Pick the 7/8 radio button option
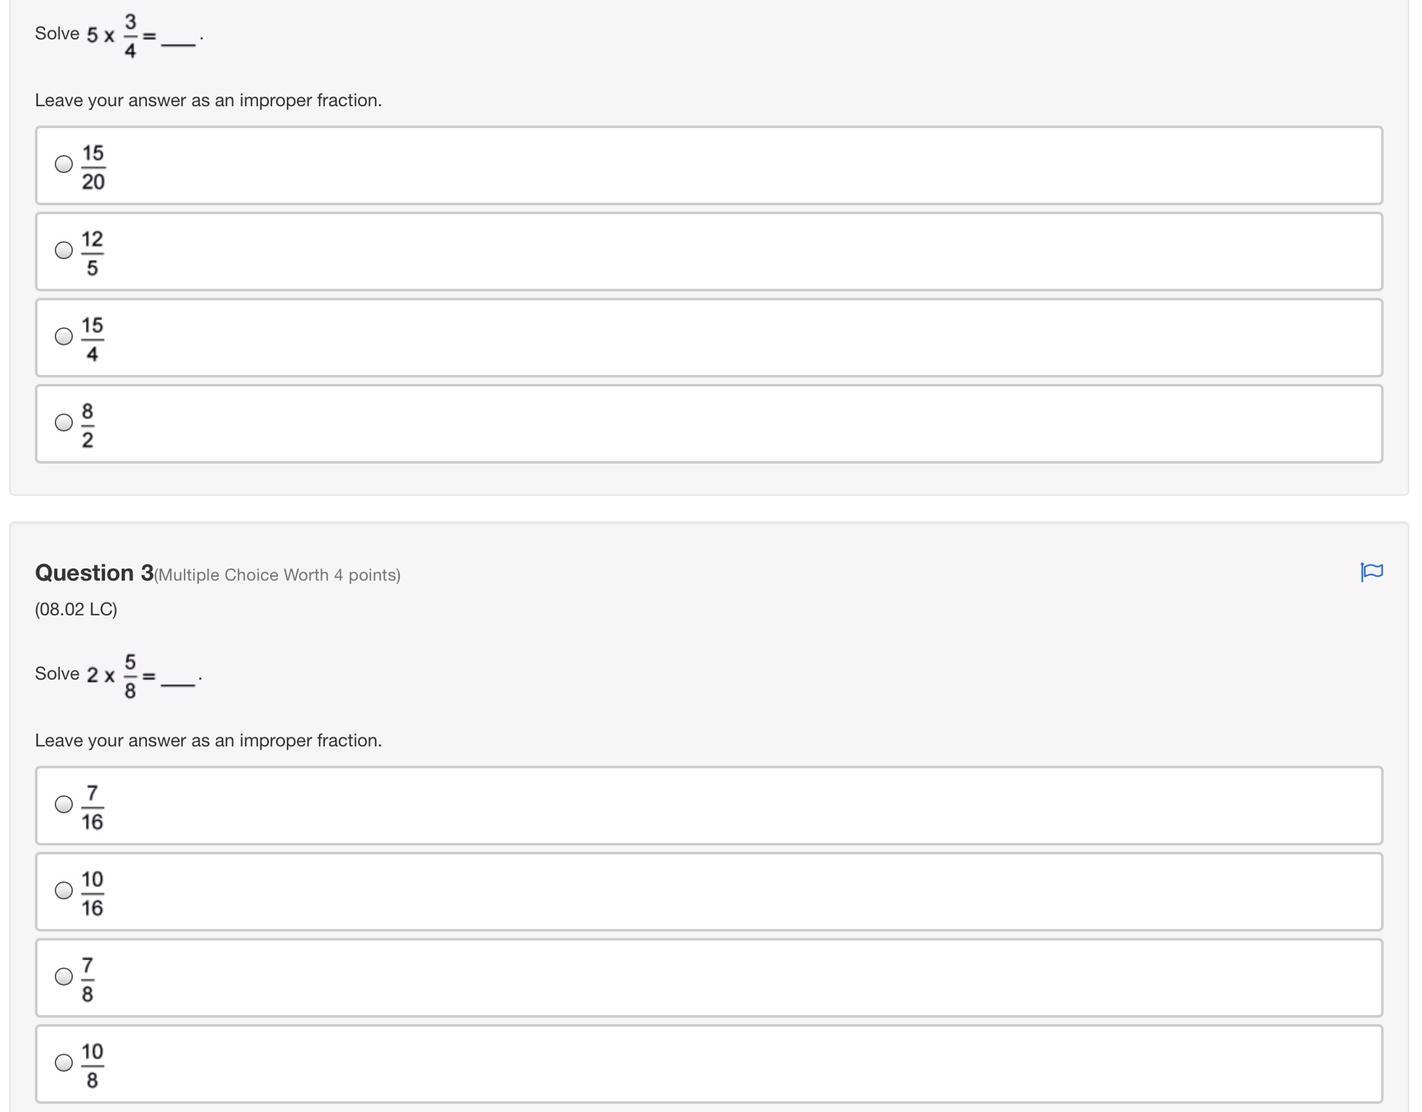This screenshot has height=1112, width=1422. (64, 976)
